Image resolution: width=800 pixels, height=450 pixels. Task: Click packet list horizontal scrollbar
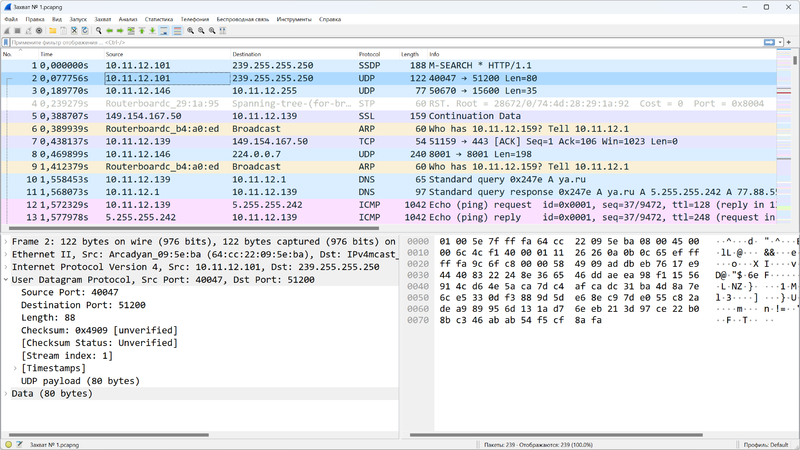point(194,228)
